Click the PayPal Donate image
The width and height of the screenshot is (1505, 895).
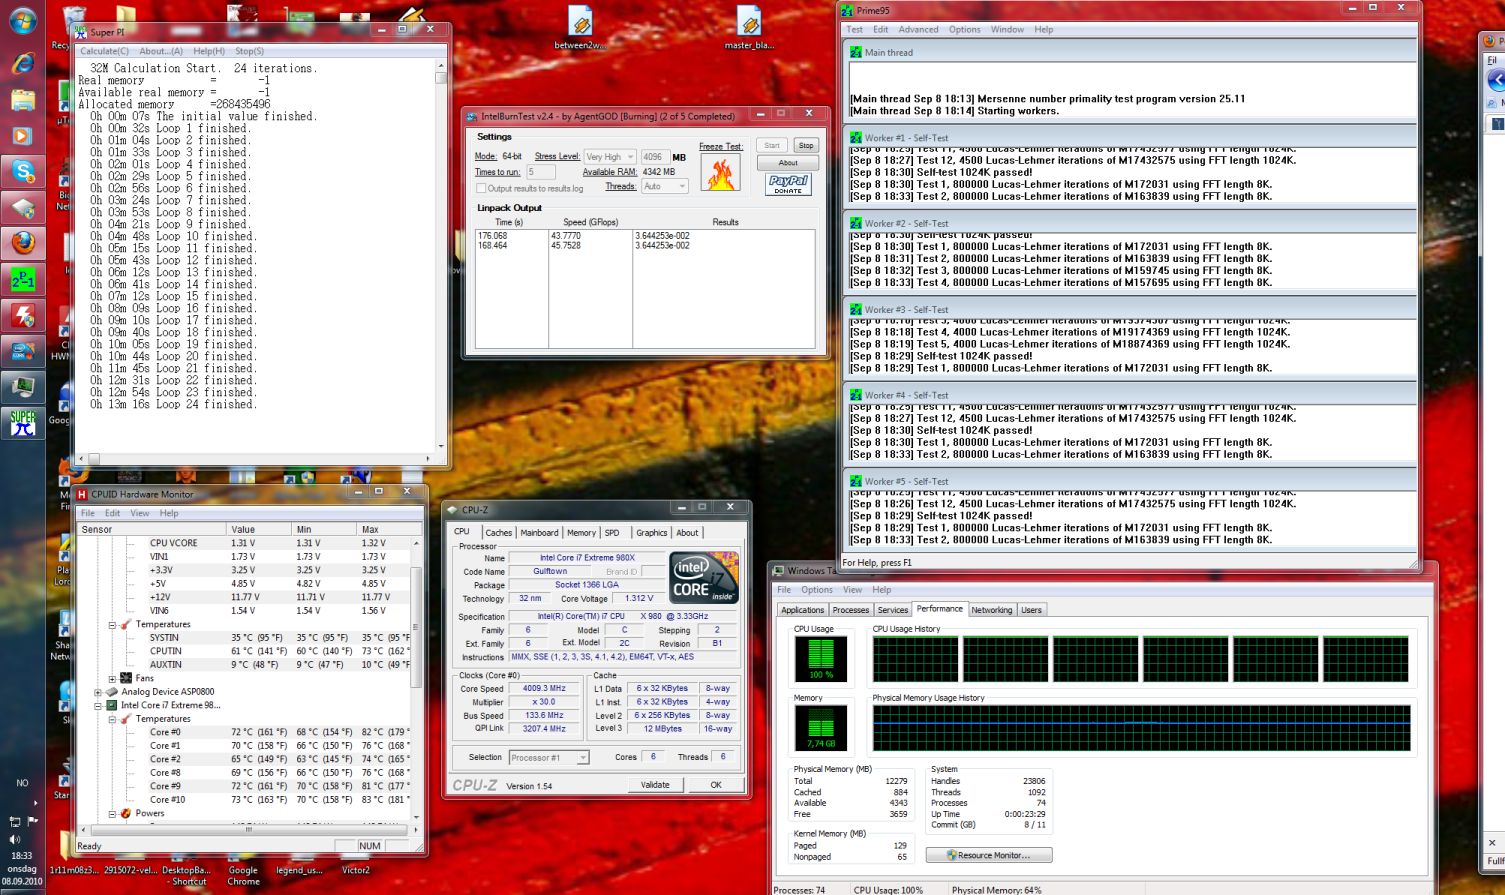pyautogui.click(x=788, y=184)
